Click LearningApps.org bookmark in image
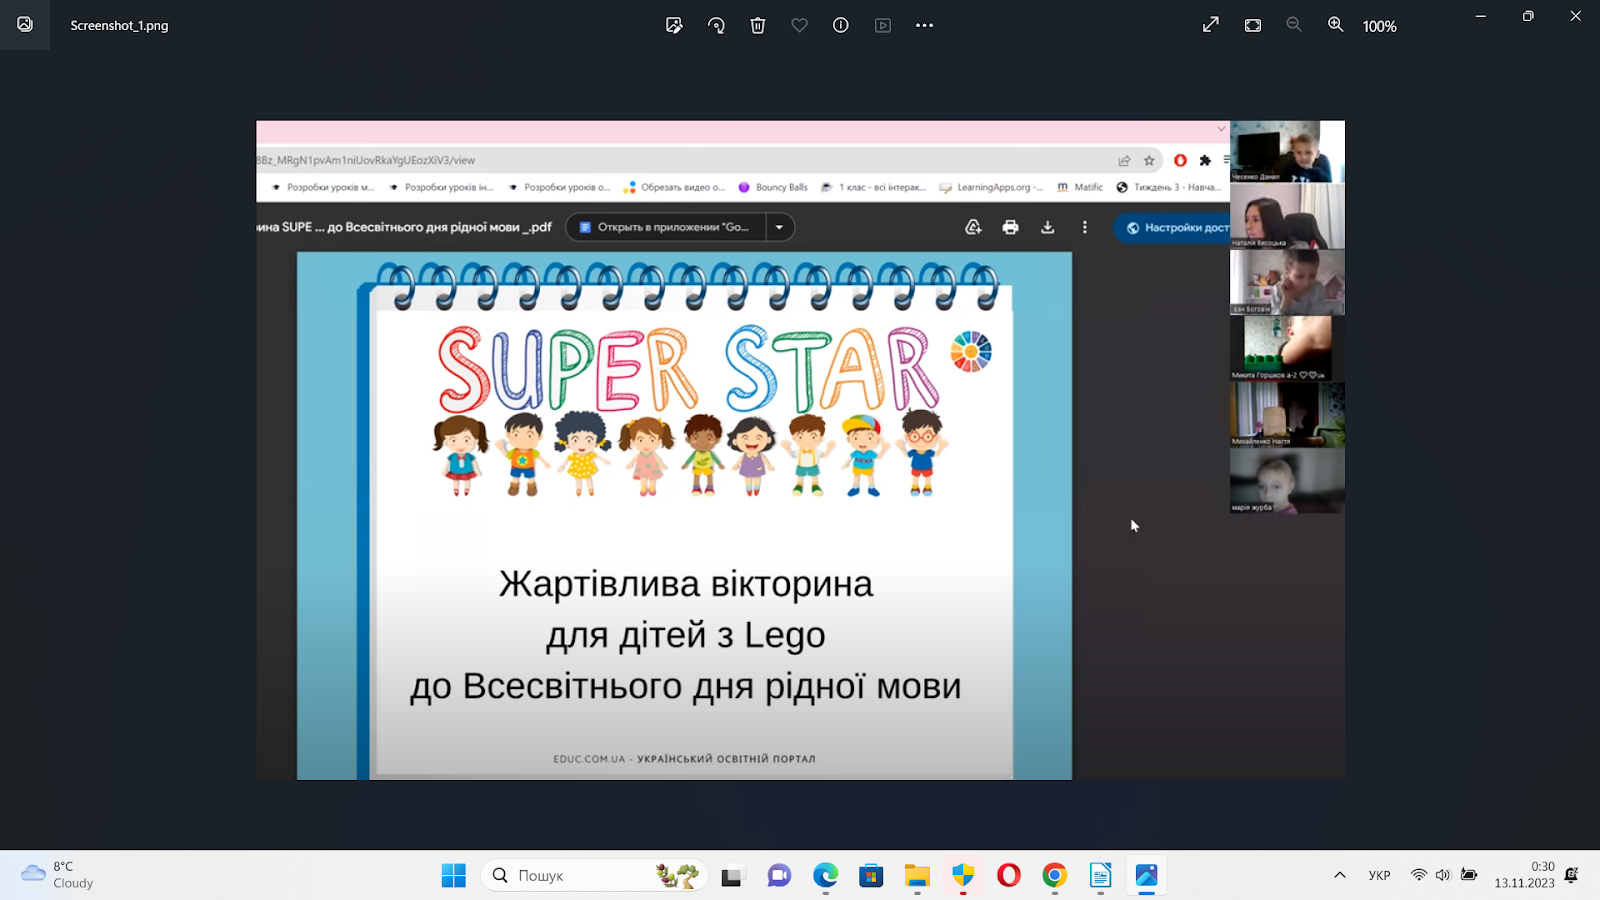 tap(992, 187)
